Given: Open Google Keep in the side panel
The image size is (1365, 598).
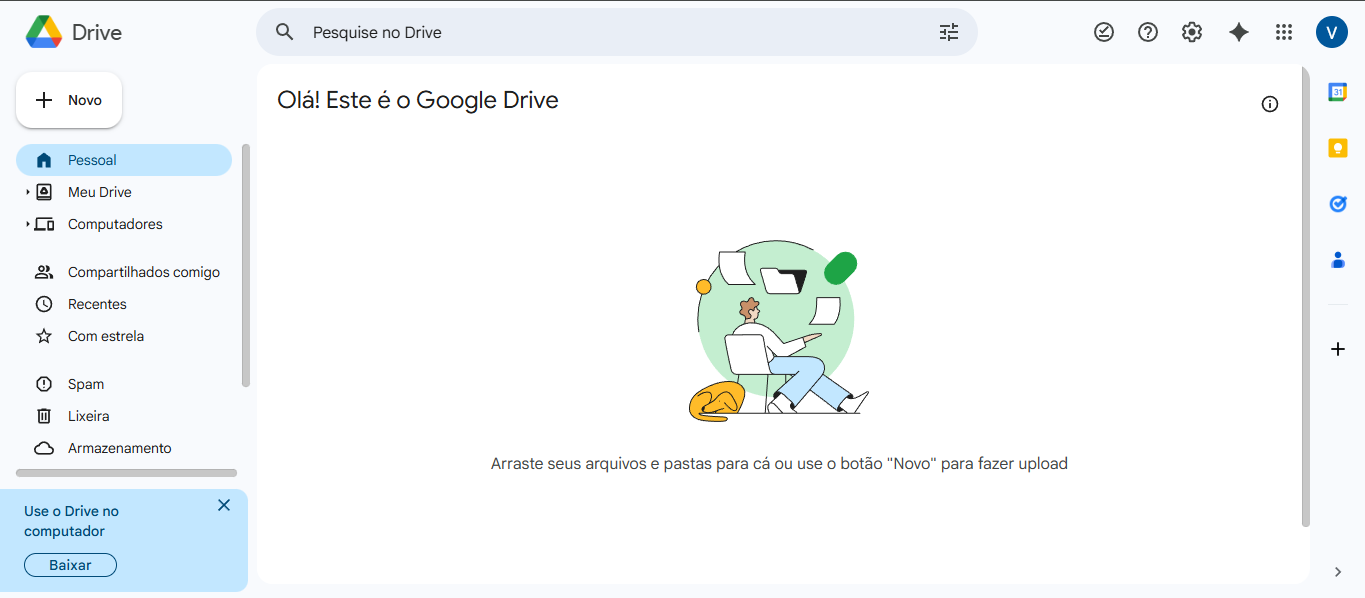Looking at the screenshot, I should tap(1338, 148).
